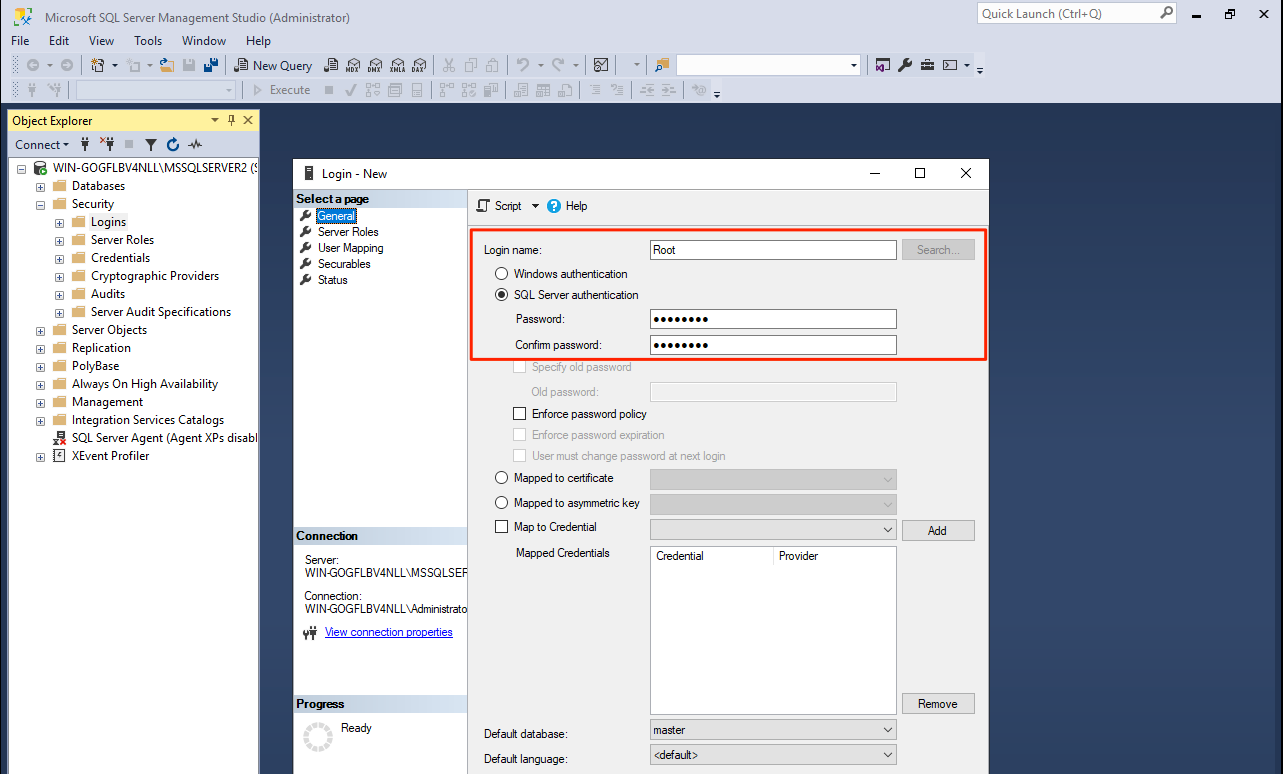Viewport: 1283px width, 774px height.
Task: Click the New Query toolbar button
Action: coord(273,65)
